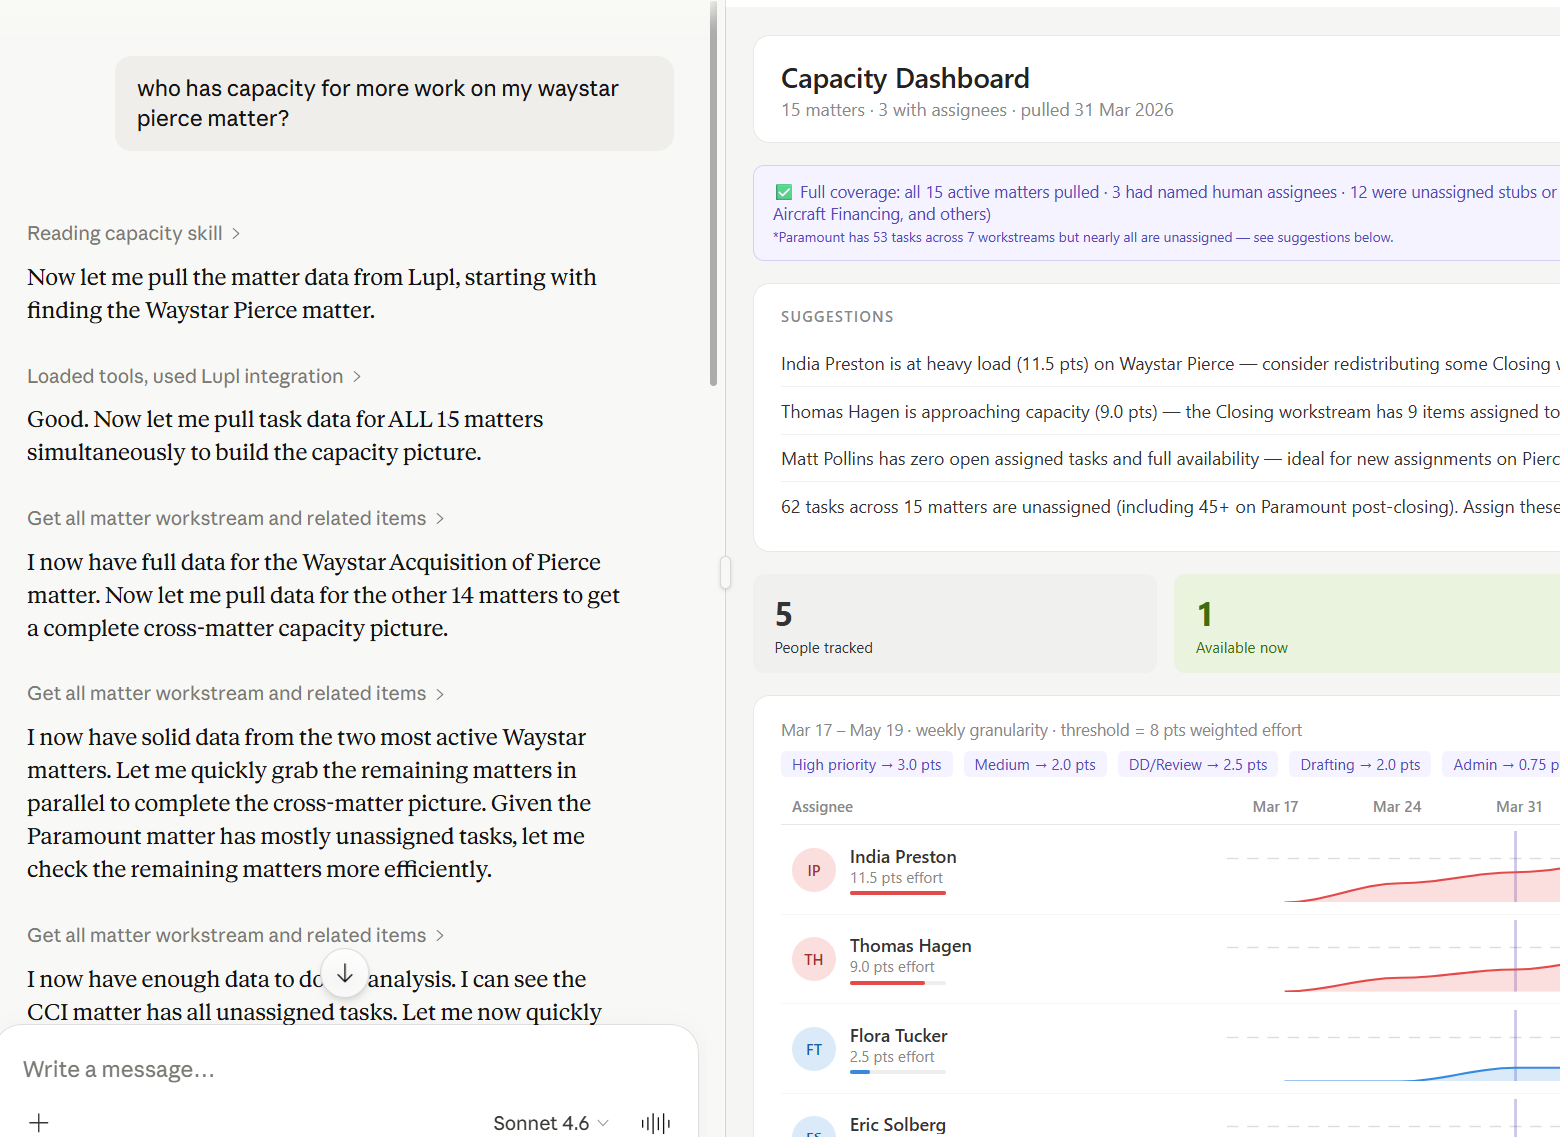Click the Assignee column header
Image resolution: width=1560 pixels, height=1137 pixels.
point(822,806)
